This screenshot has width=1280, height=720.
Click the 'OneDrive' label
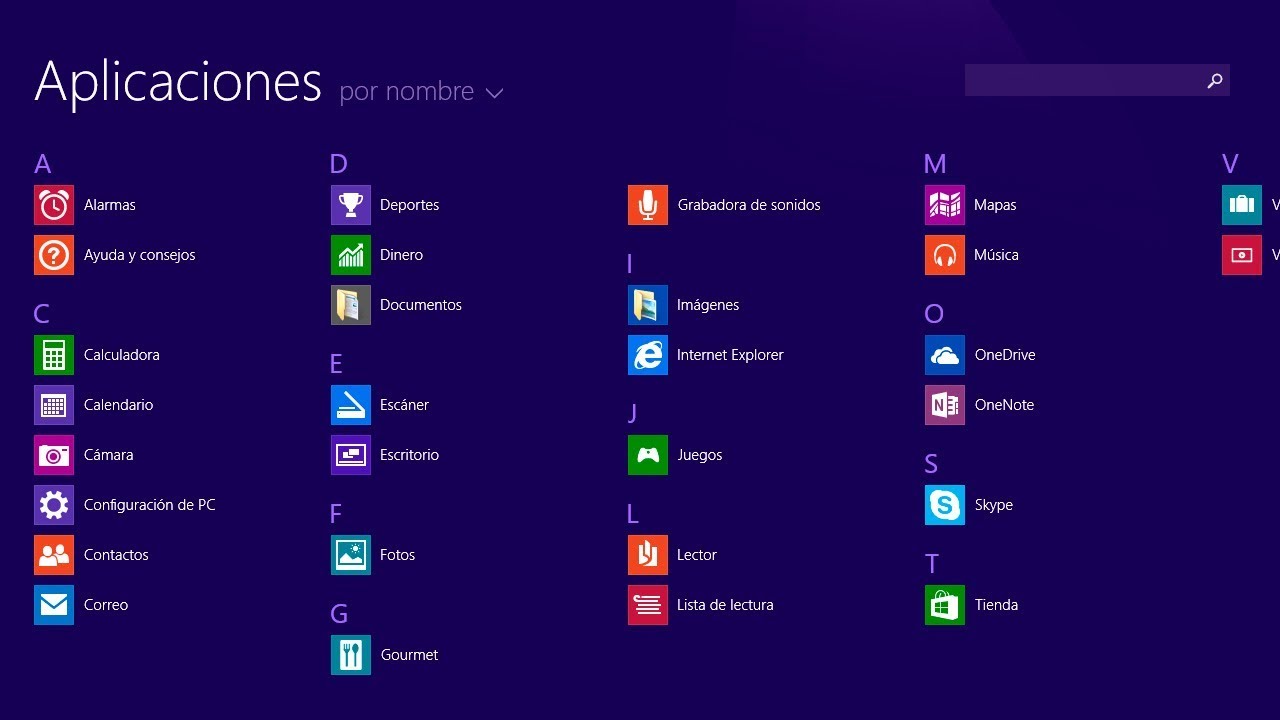tap(1005, 355)
